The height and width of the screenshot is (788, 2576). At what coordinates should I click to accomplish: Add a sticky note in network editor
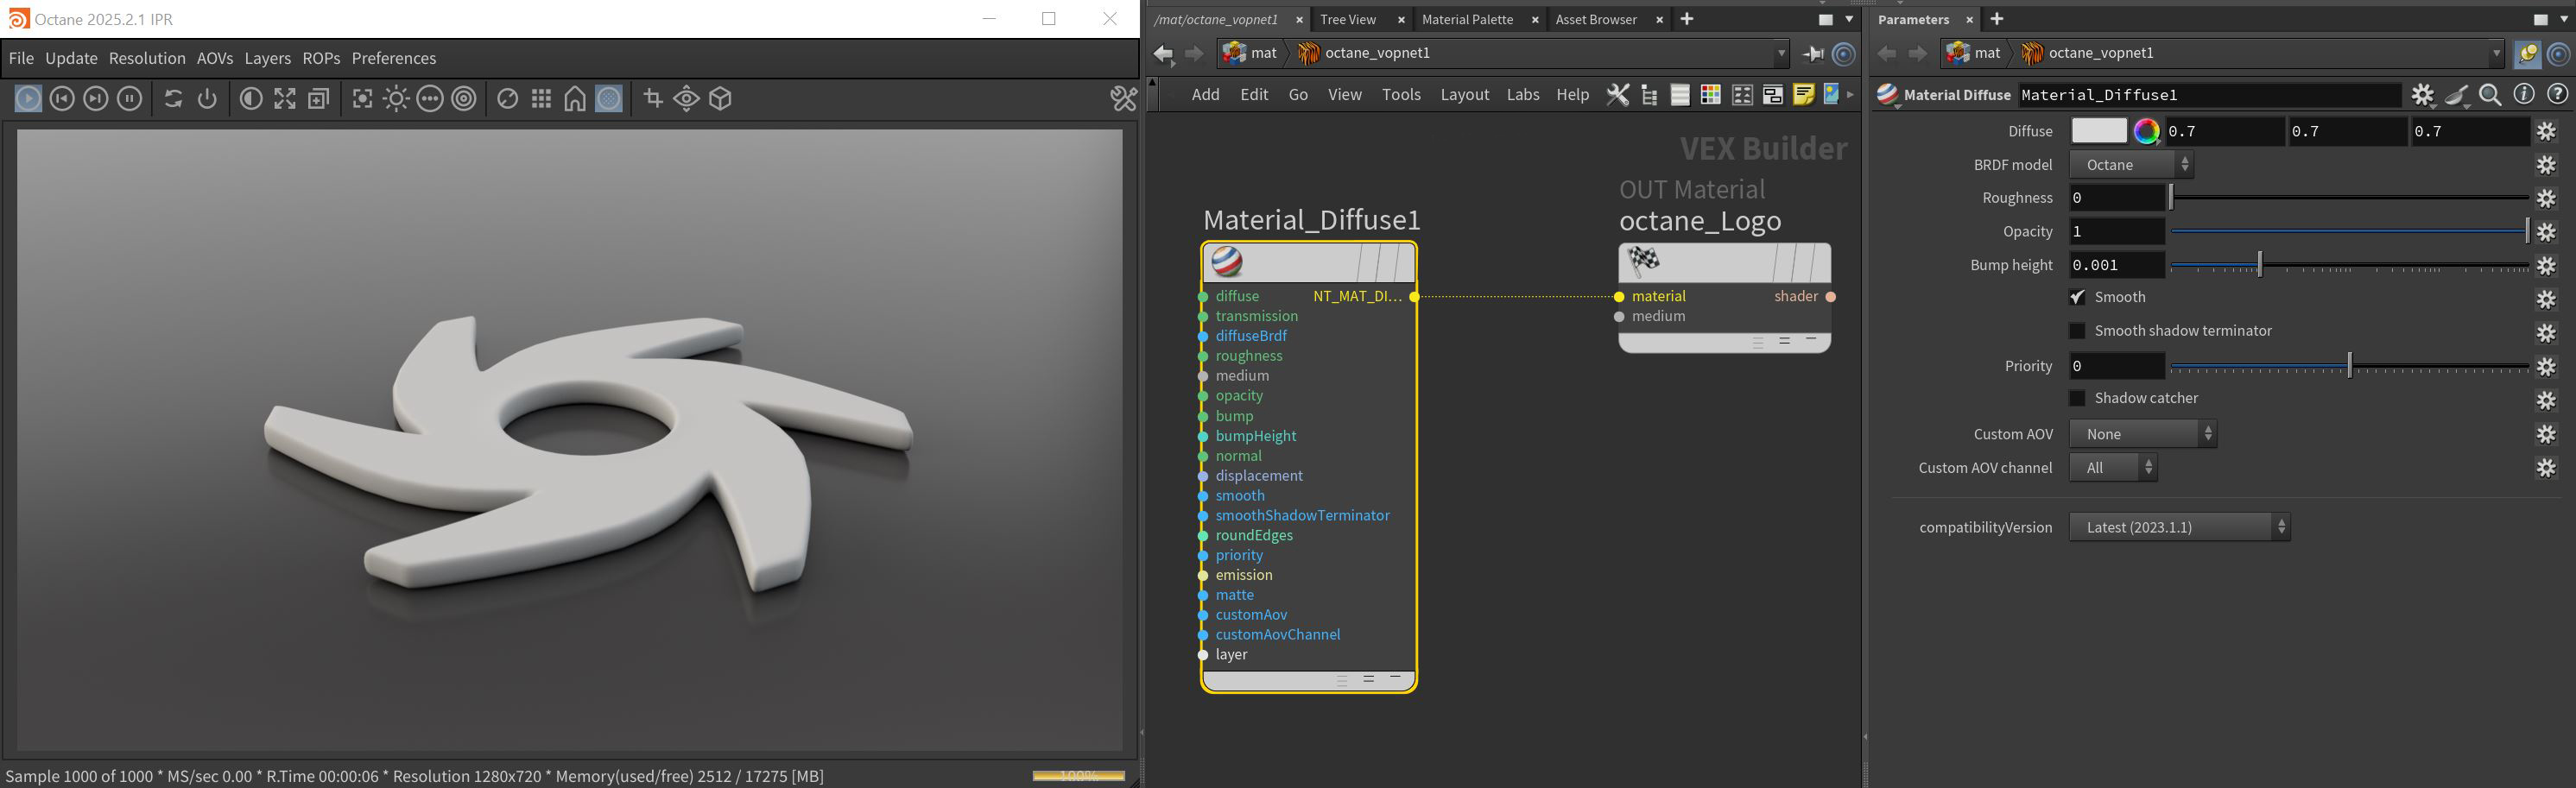pyautogui.click(x=1803, y=94)
